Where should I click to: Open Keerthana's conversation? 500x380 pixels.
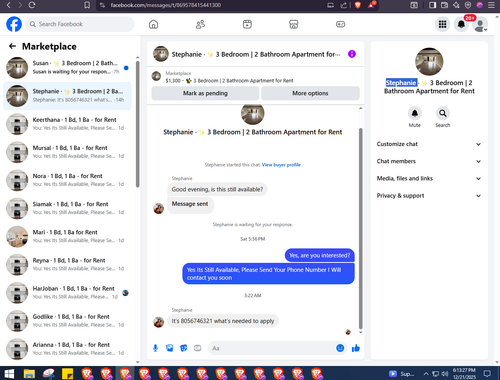coord(67,124)
